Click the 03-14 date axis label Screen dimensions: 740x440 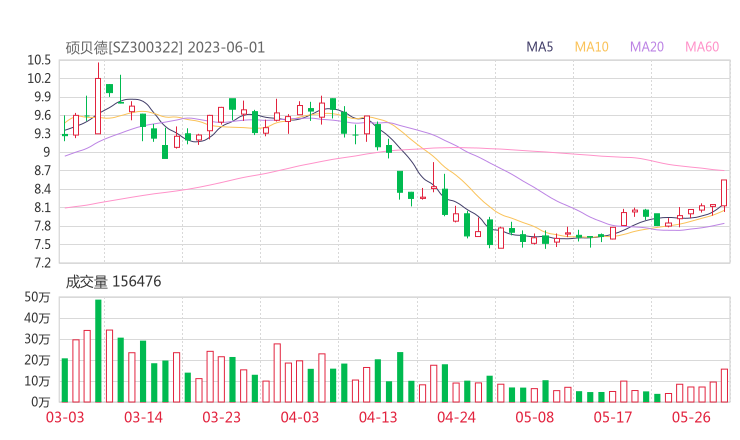143,417
